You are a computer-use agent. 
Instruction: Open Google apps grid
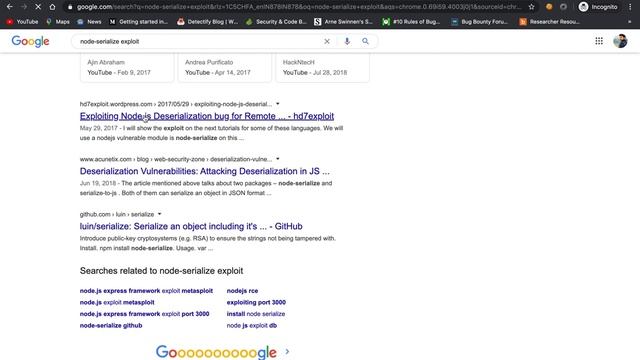pos(599,41)
